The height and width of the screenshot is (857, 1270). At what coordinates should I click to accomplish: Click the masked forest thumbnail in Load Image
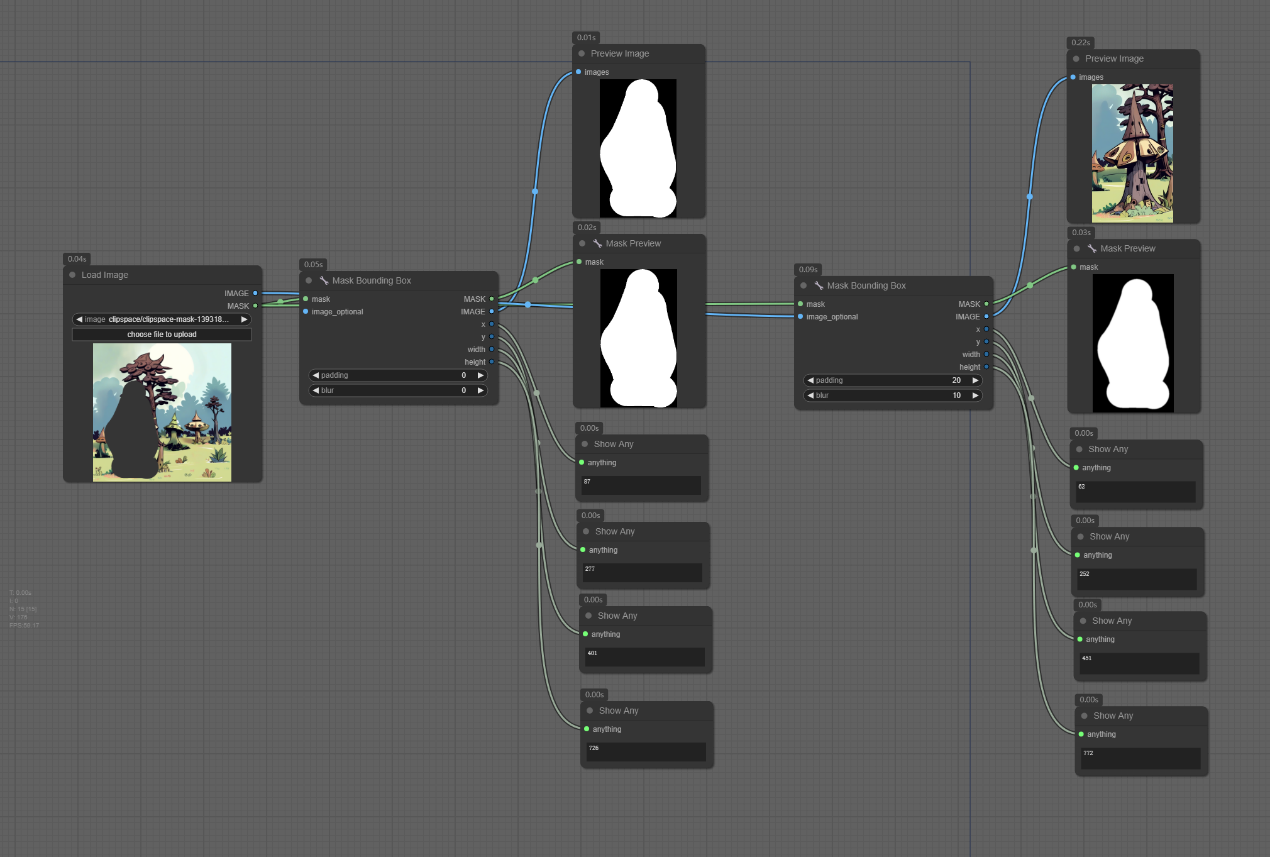coord(162,412)
